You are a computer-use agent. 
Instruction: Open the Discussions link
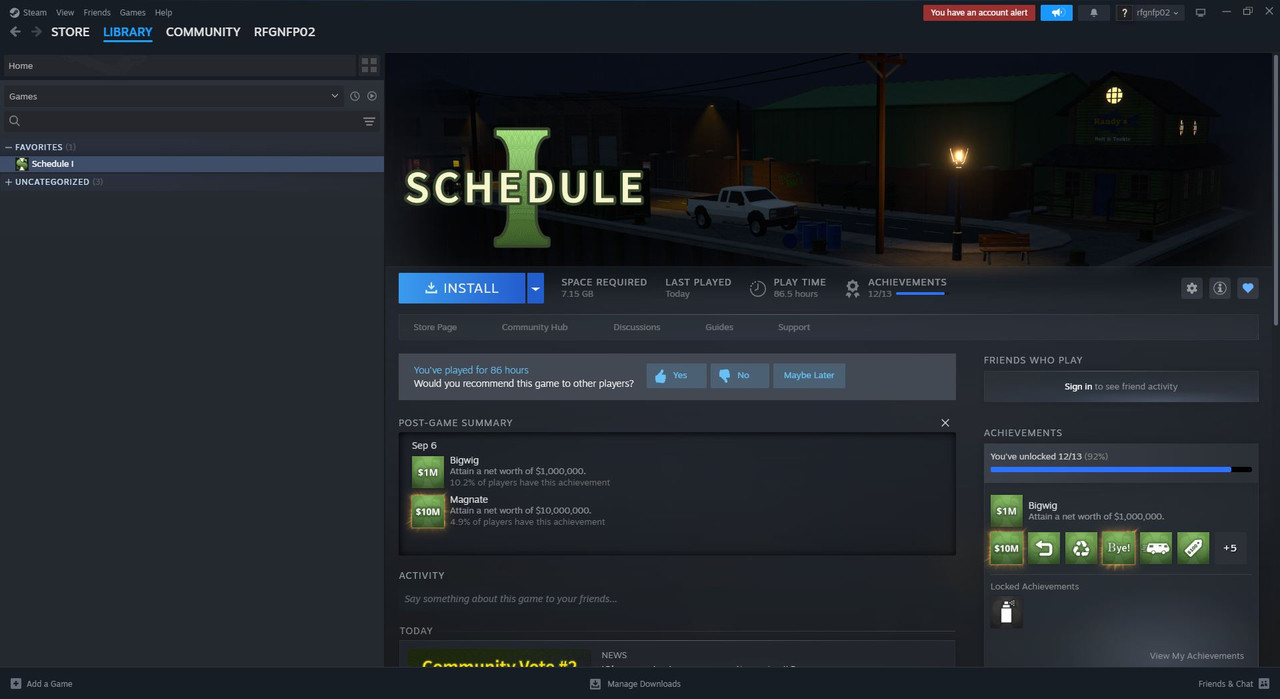tap(637, 327)
